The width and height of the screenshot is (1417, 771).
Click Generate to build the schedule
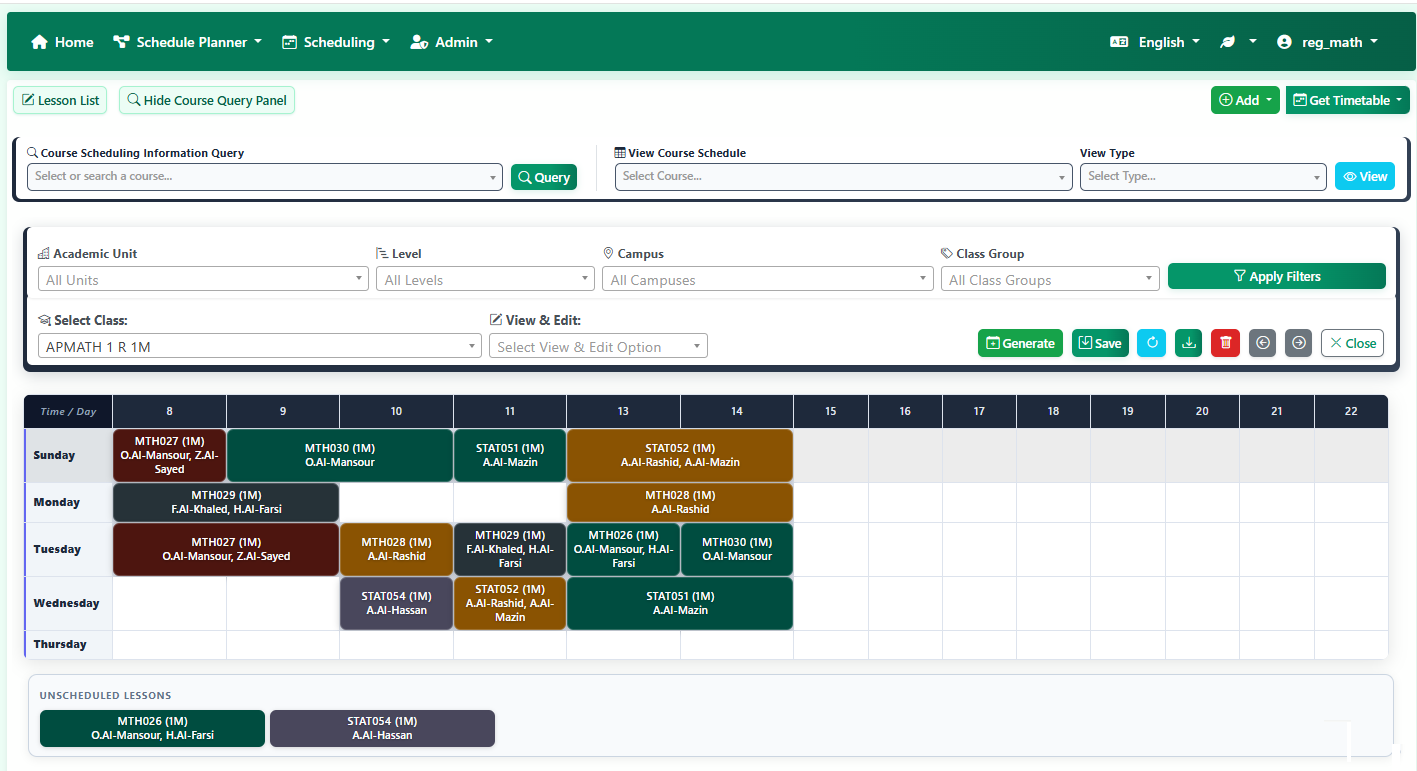coord(1020,343)
